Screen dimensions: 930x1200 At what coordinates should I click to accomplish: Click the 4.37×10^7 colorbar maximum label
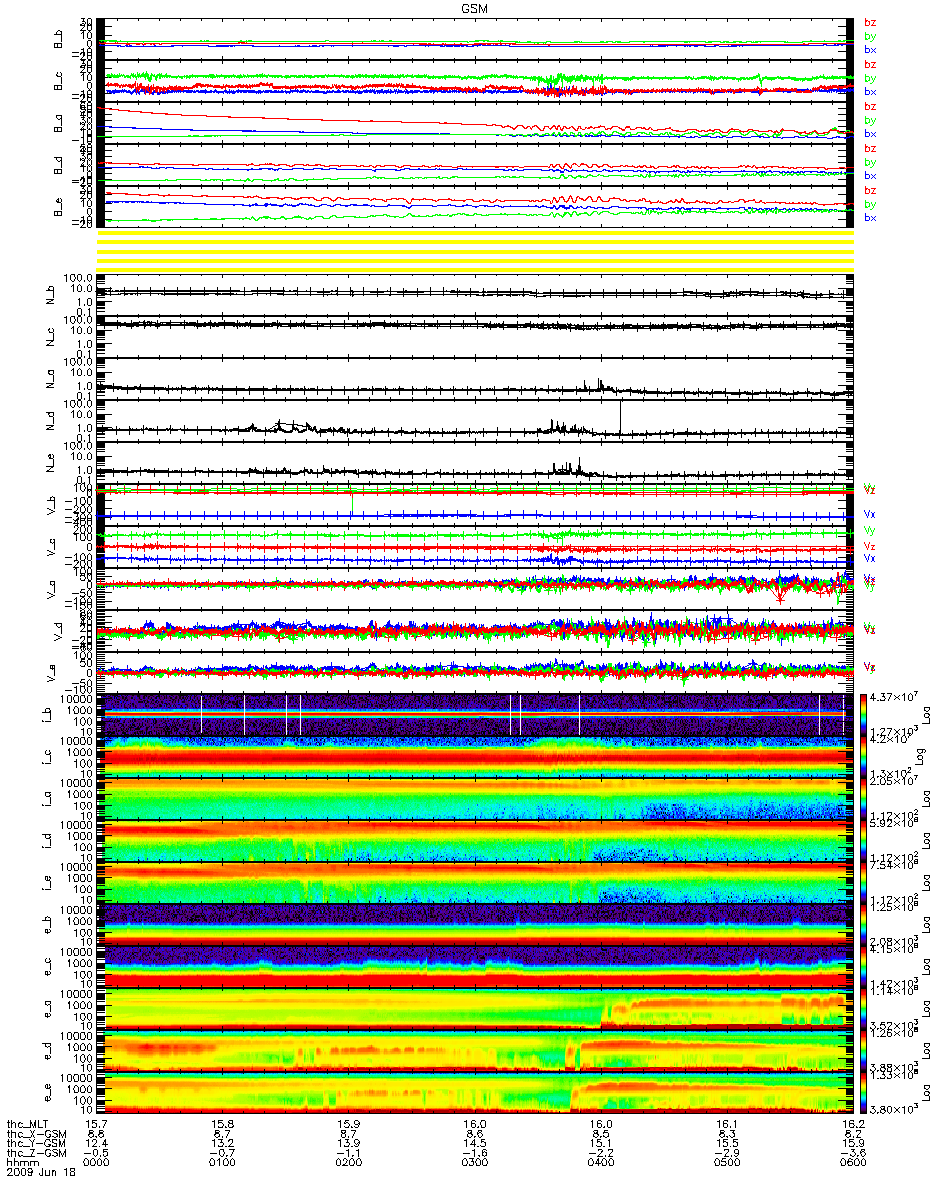(x=891, y=697)
